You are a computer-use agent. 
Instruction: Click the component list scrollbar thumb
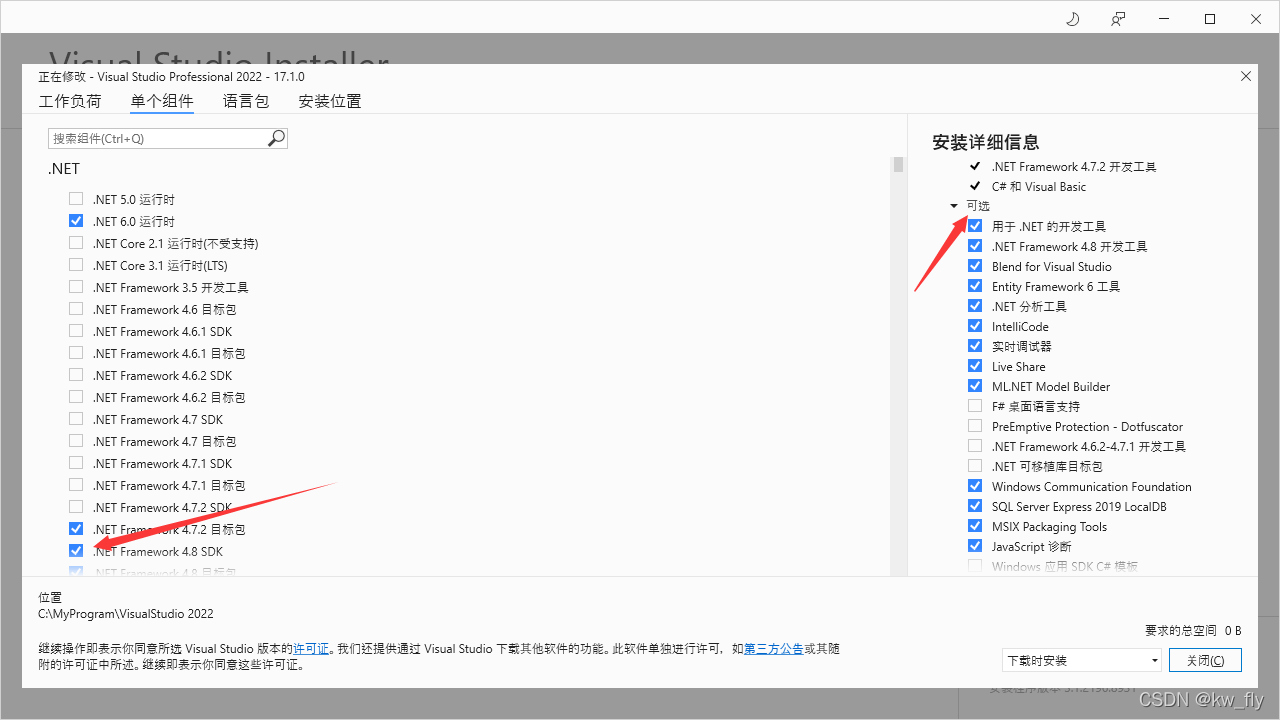(x=898, y=165)
